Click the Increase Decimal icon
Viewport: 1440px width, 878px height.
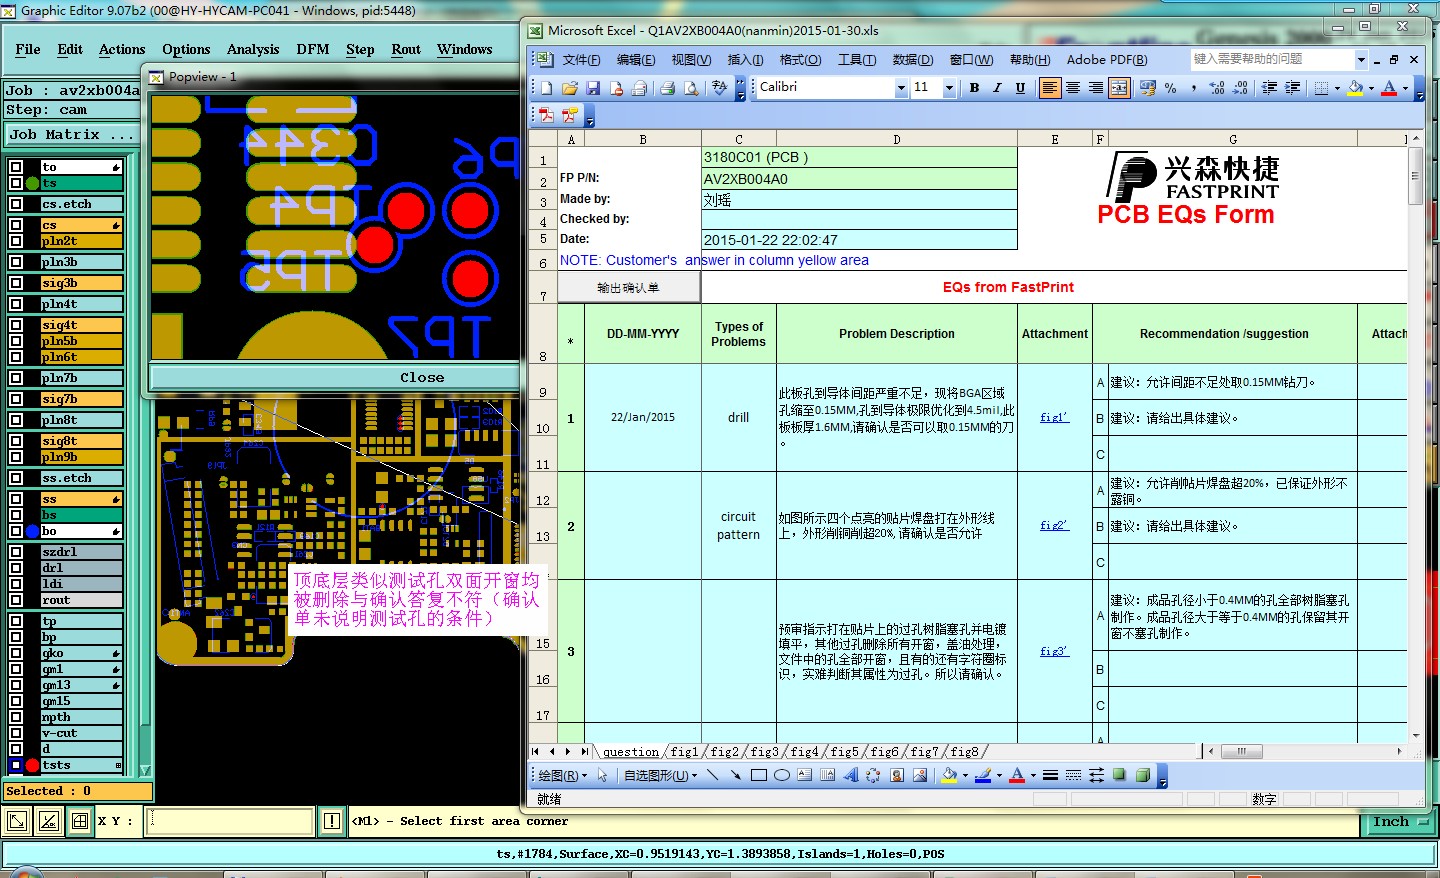click(x=1217, y=88)
